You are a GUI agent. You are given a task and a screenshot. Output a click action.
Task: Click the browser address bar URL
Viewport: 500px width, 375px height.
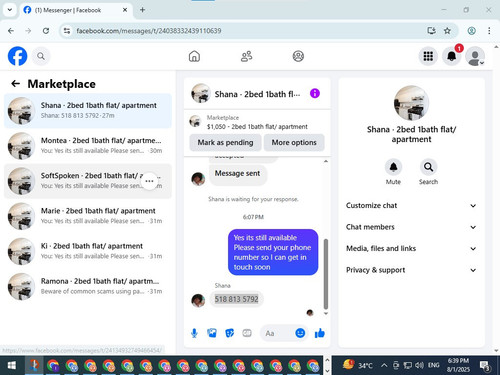pos(149,31)
